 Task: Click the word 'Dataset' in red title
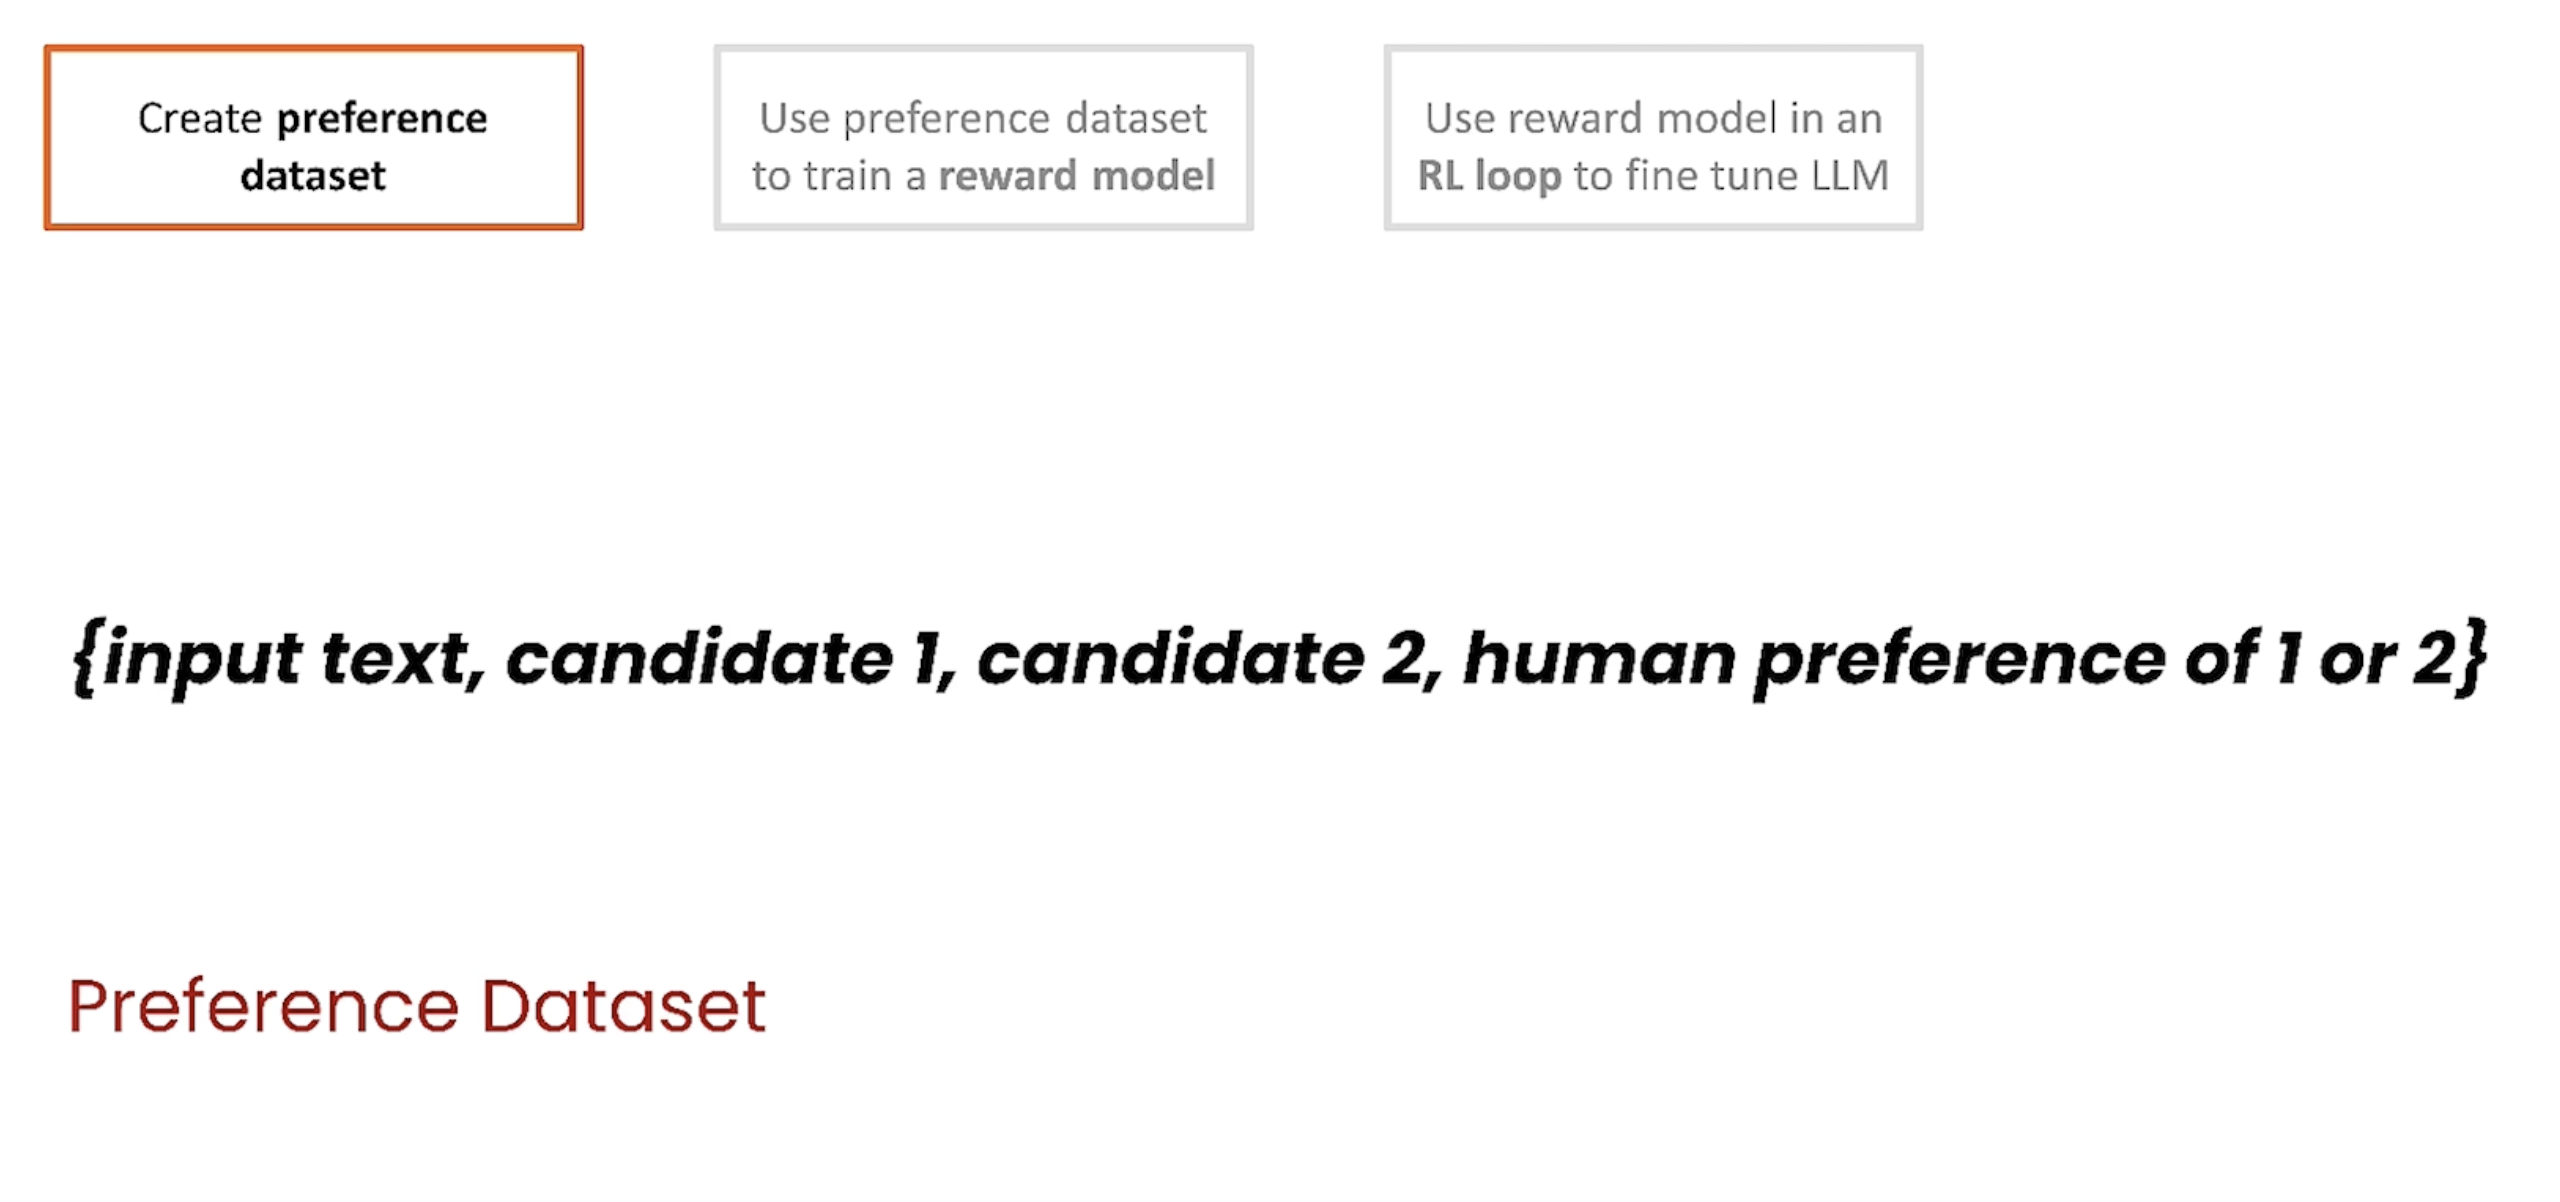point(624,1005)
